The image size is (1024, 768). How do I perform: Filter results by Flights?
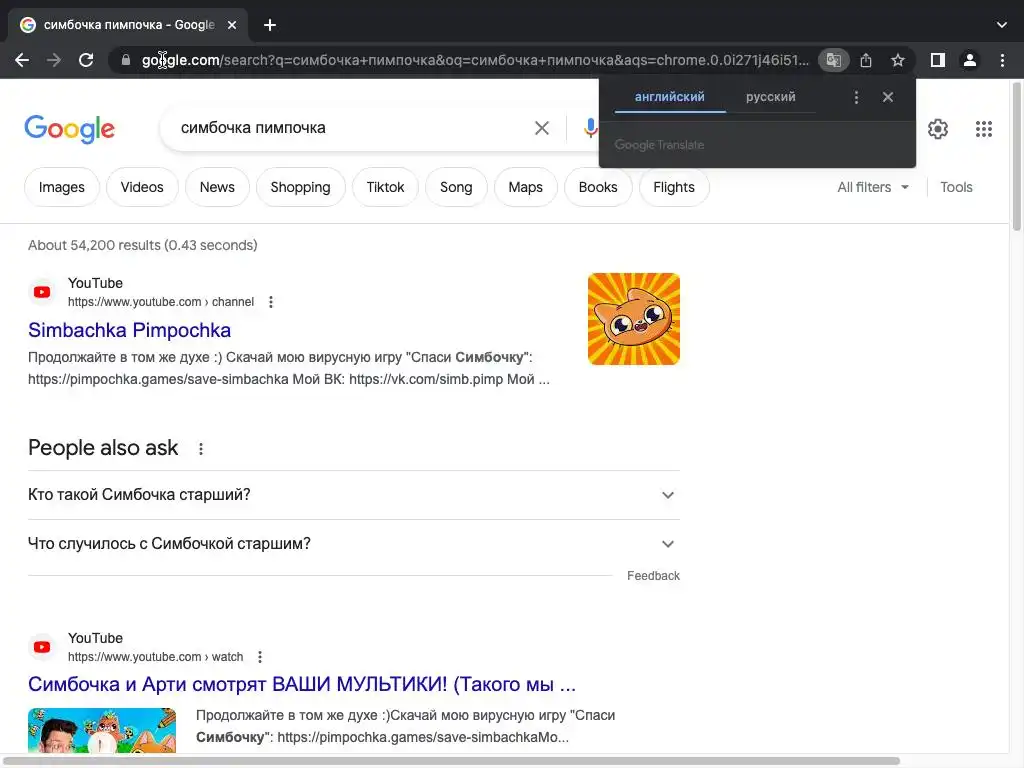pyautogui.click(x=674, y=187)
